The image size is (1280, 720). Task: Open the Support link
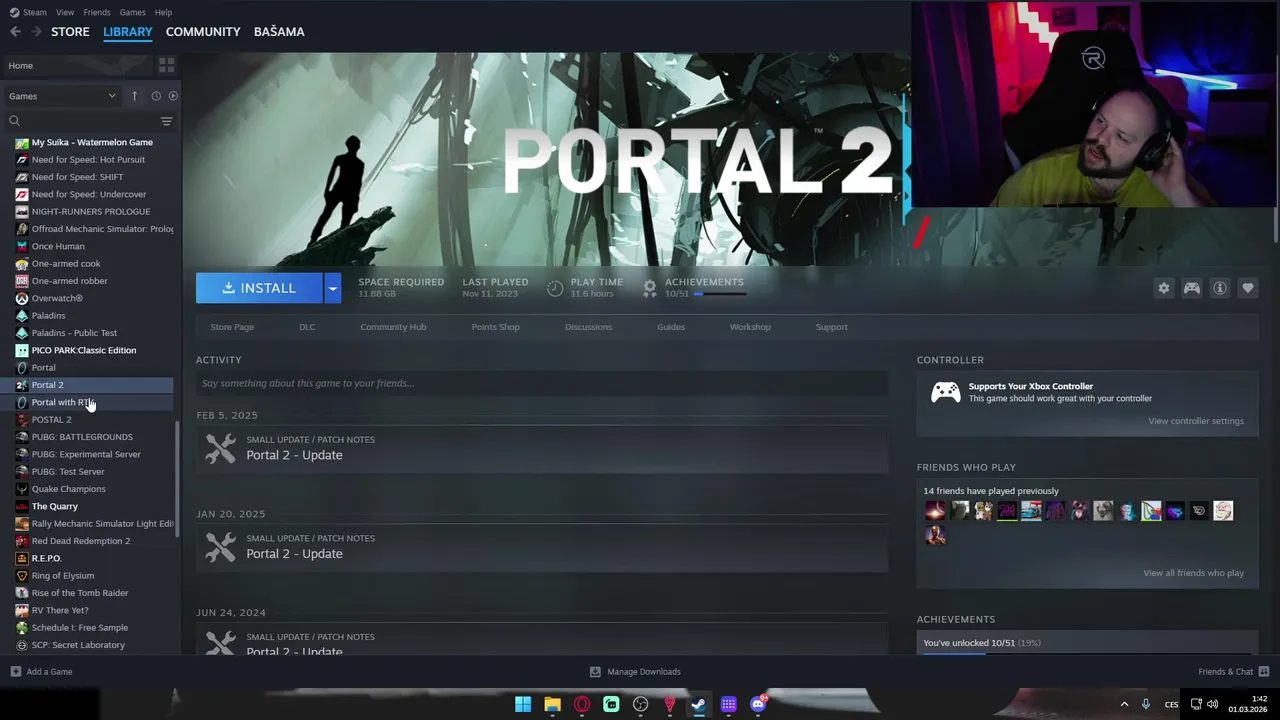(831, 327)
